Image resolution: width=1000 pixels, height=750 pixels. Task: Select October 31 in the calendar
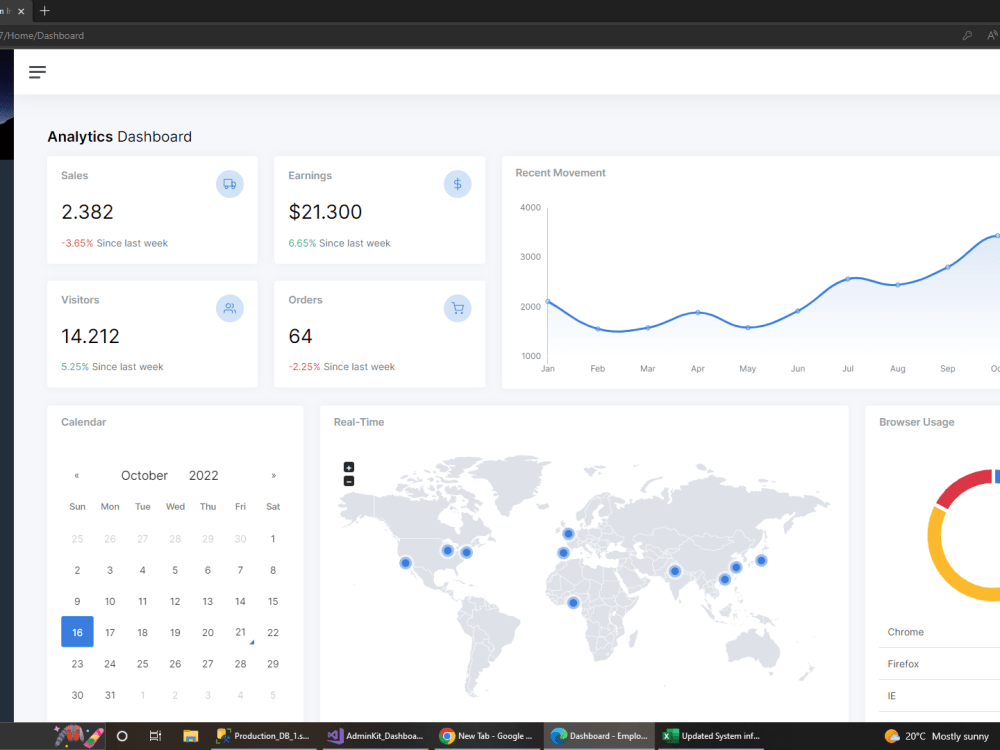pos(110,695)
